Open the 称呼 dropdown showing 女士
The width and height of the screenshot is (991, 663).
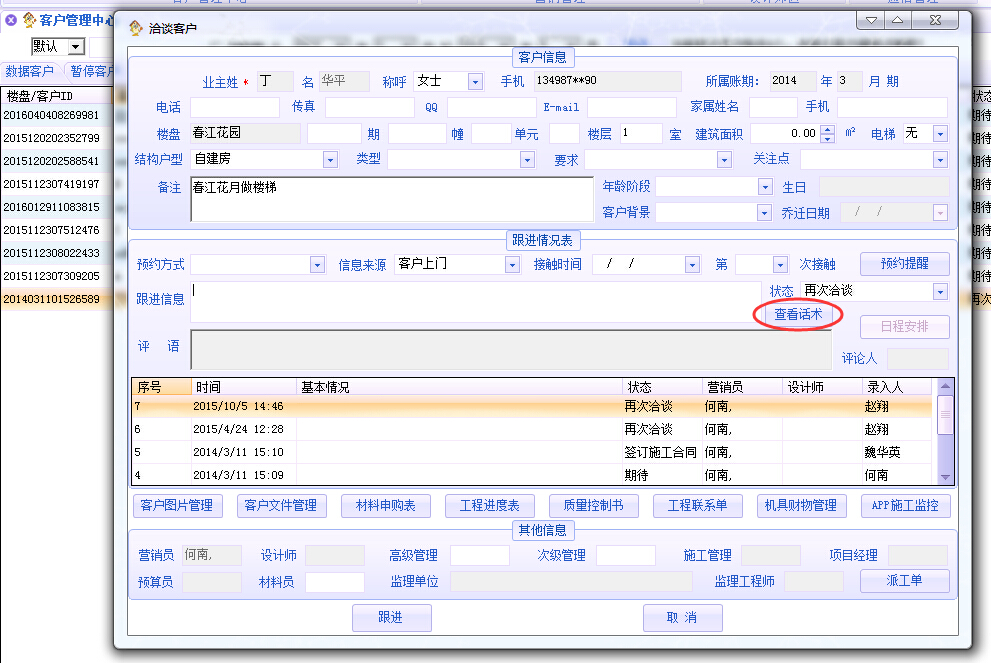tap(475, 82)
